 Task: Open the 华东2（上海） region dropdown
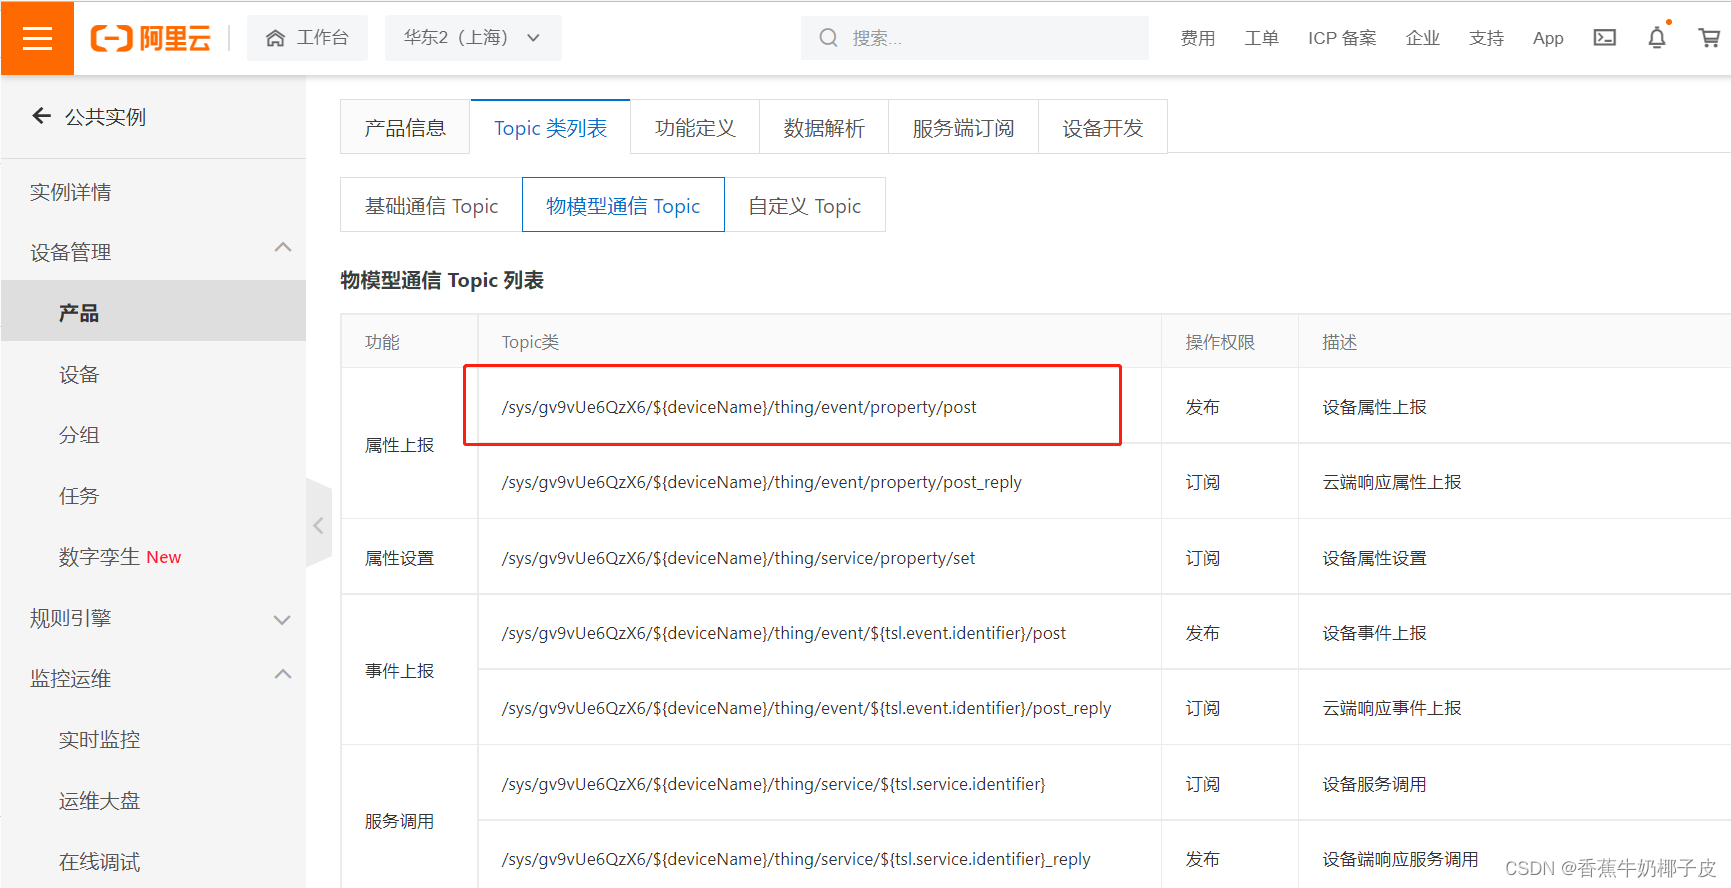pos(472,38)
